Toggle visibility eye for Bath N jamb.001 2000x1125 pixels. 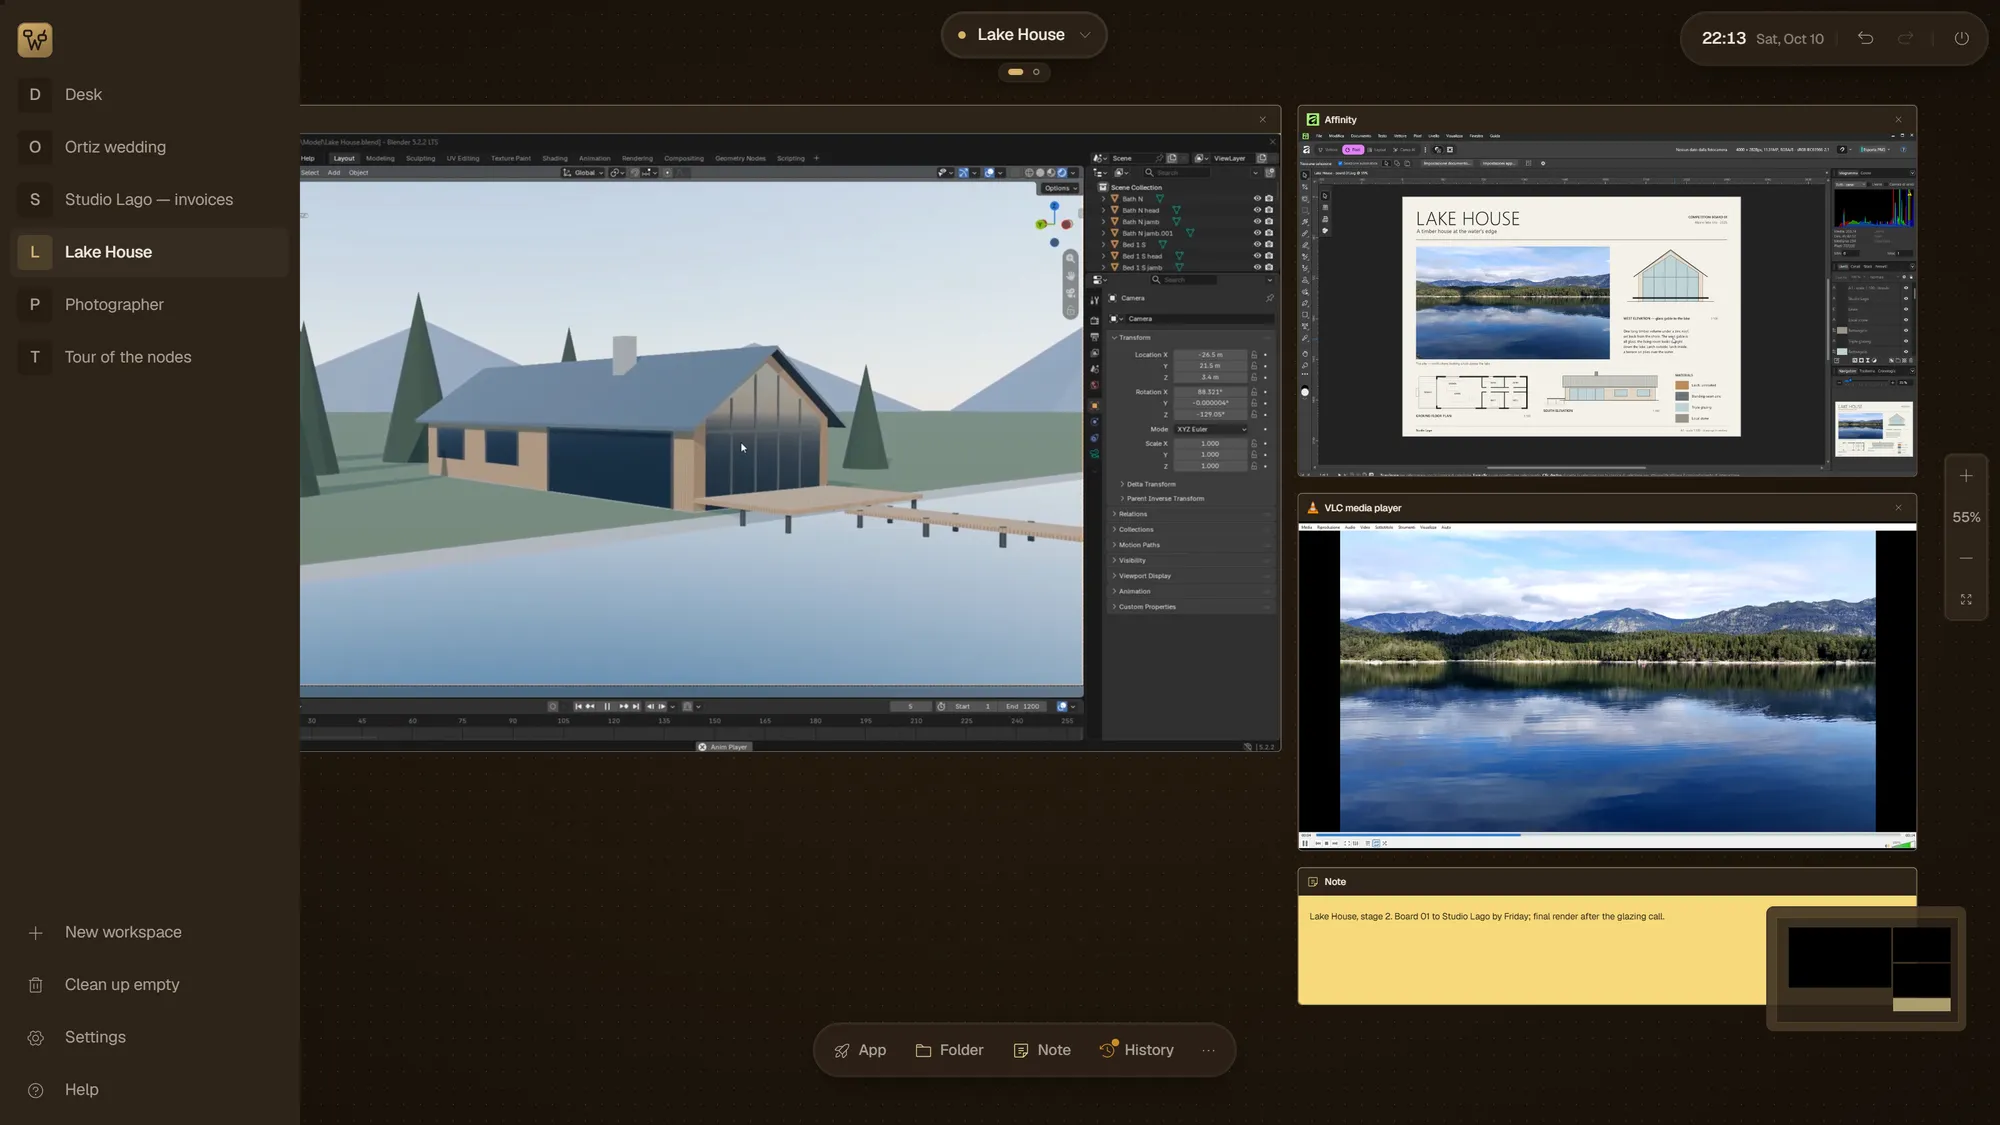click(1257, 233)
